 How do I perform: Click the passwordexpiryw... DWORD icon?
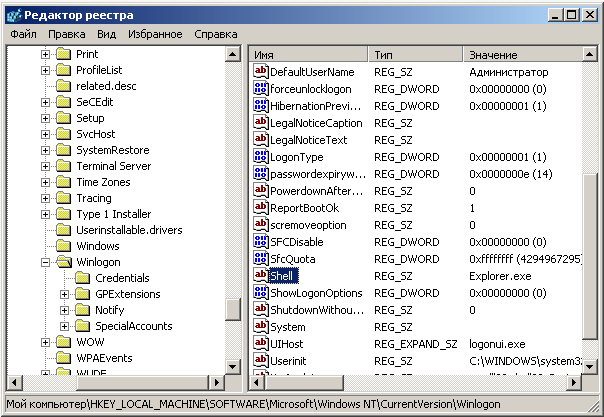click(x=260, y=174)
